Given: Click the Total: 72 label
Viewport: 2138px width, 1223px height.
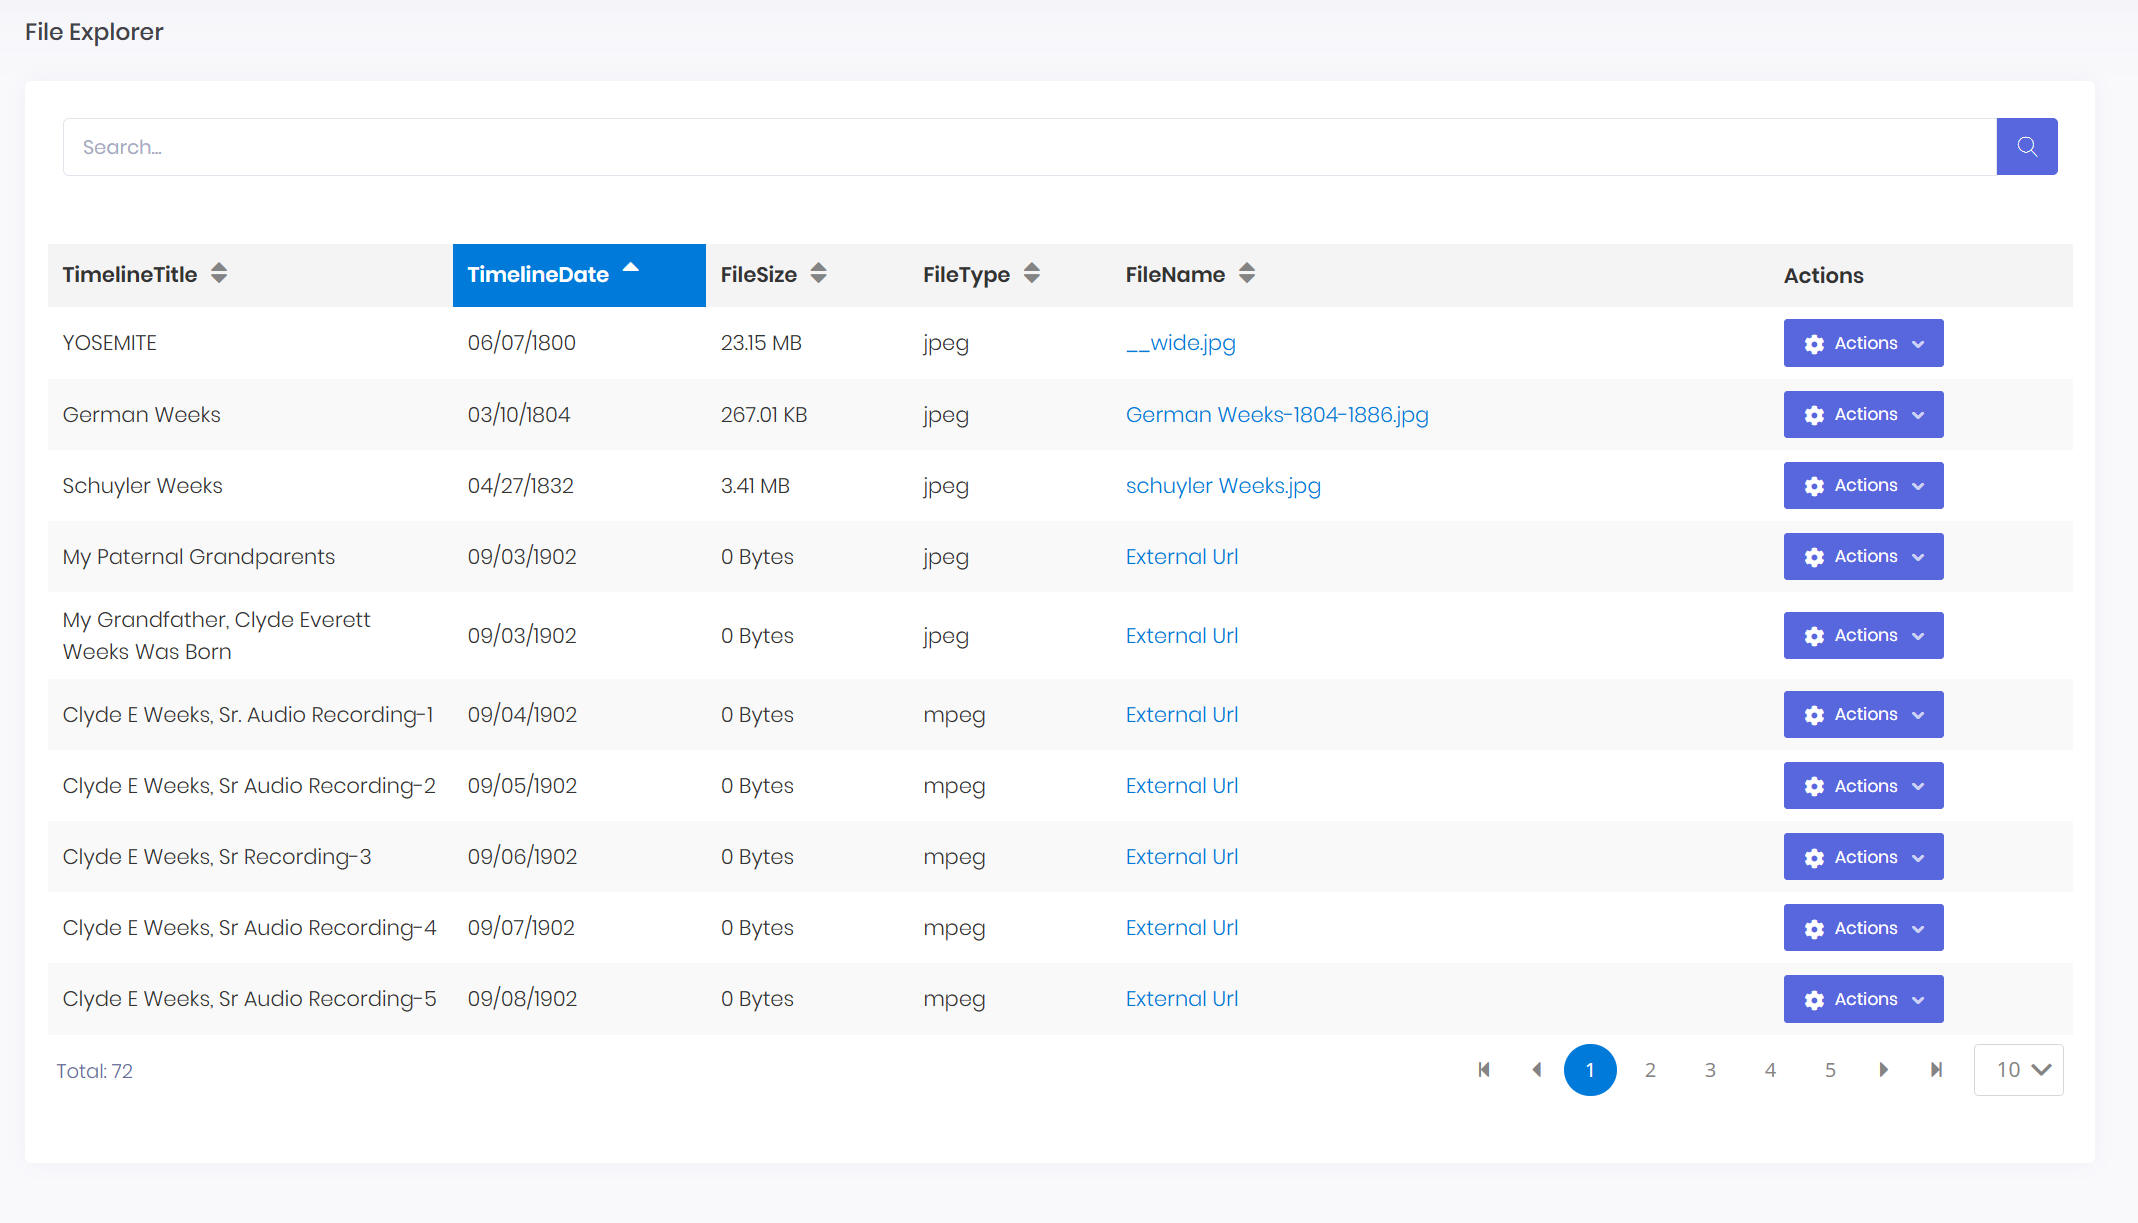Looking at the screenshot, I should pyautogui.click(x=94, y=1071).
